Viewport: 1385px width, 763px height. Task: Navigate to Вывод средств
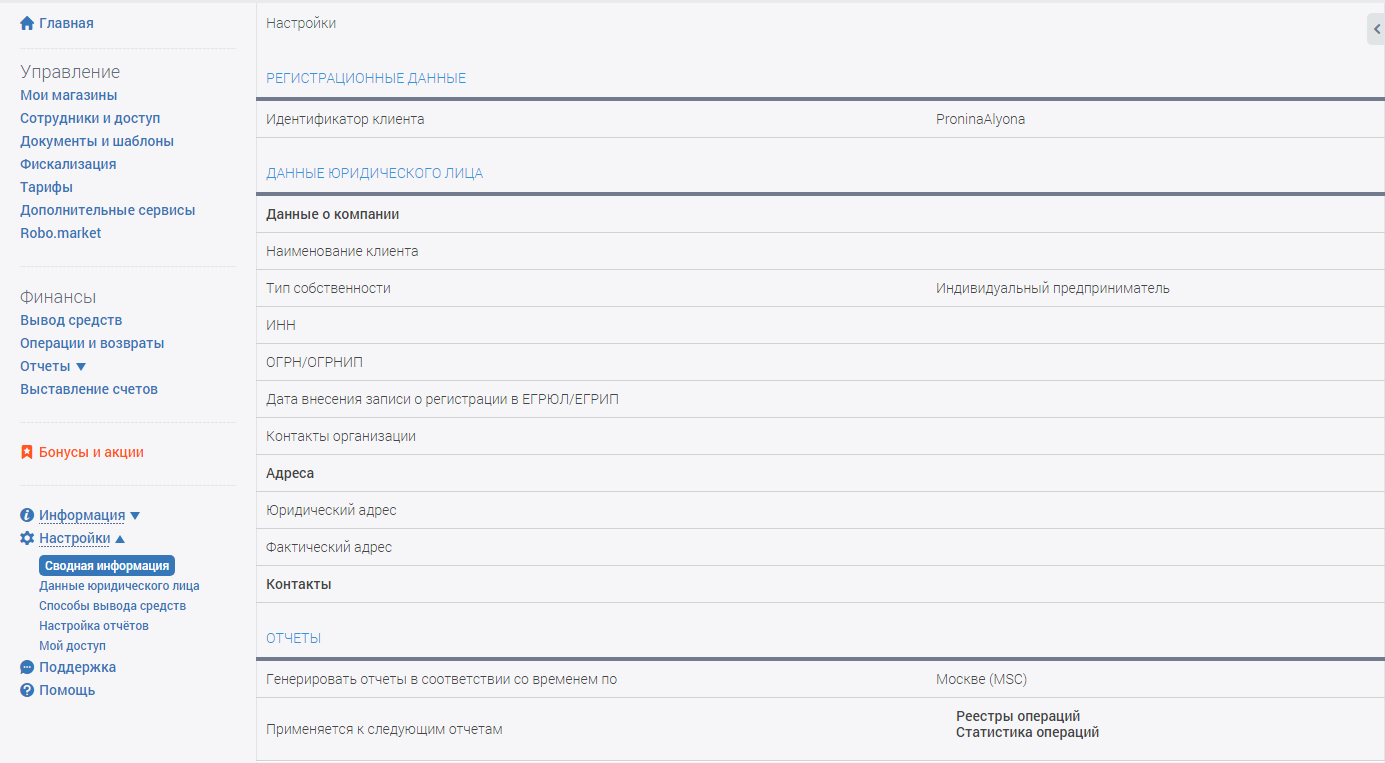click(71, 320)
